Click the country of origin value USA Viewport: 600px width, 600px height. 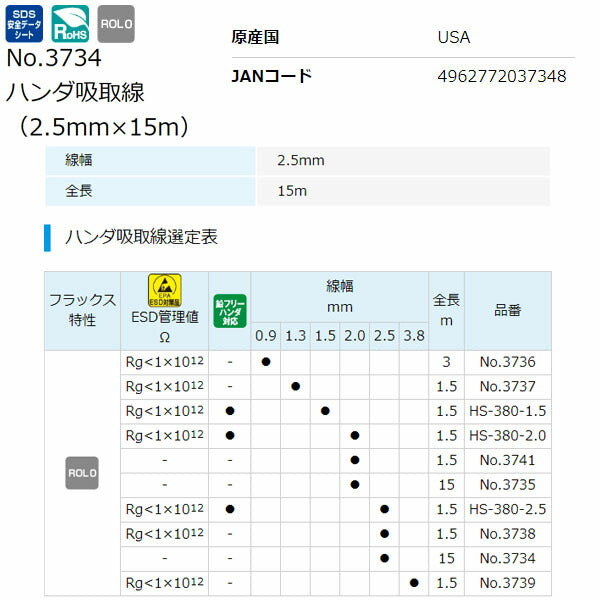pyautogui.click(x=454, y=37)
